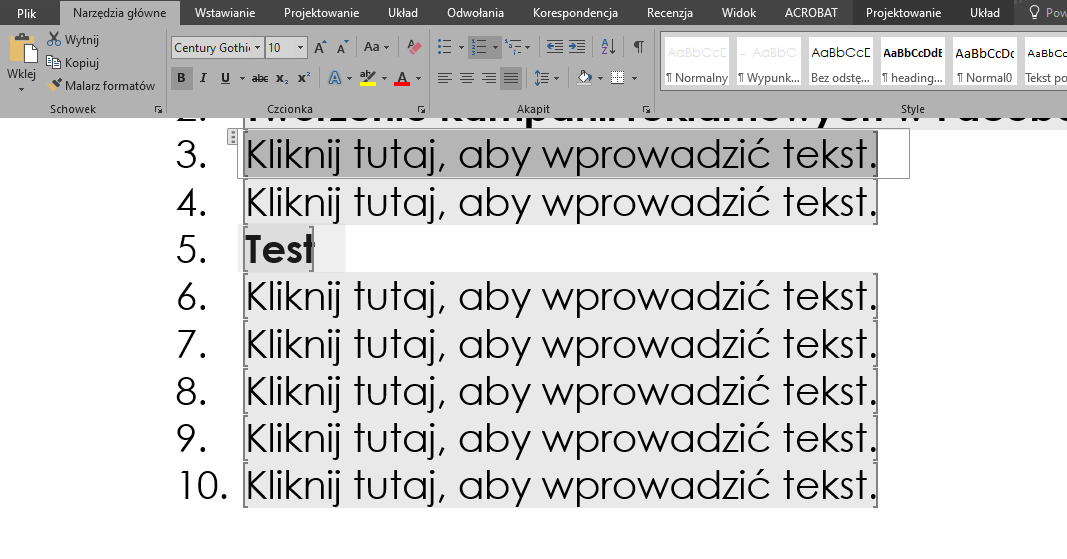Screen dimensions: 1067x559
Task: Increase font size with the grow-font icon
Action: tap(320, 47)
